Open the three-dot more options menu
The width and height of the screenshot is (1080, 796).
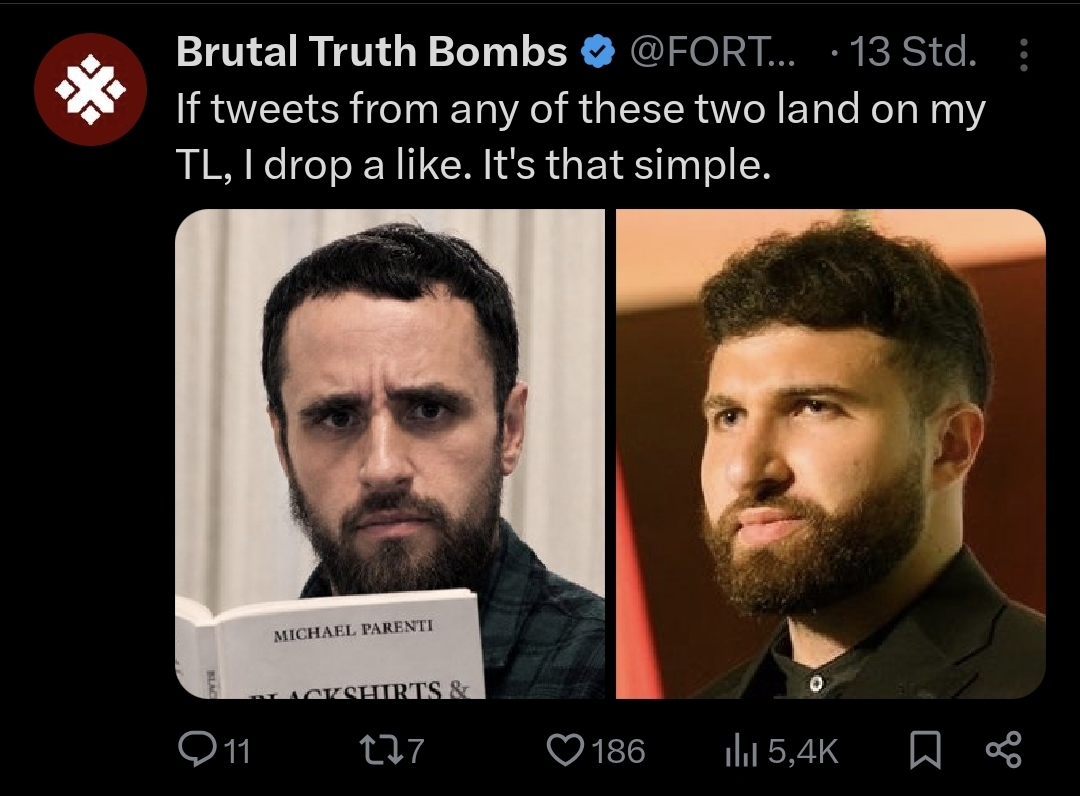click(1024, 54)
